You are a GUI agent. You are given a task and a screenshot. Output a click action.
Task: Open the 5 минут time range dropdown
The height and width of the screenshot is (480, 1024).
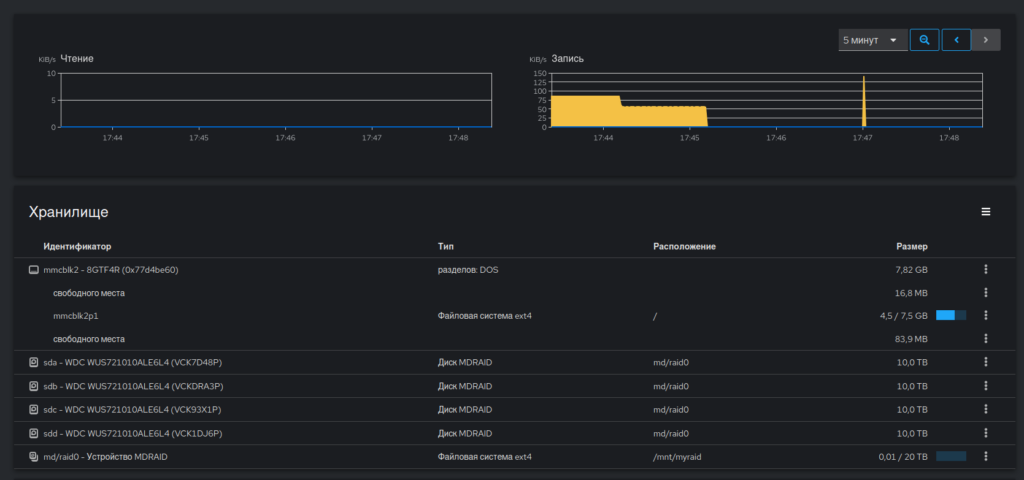[872, 40]
